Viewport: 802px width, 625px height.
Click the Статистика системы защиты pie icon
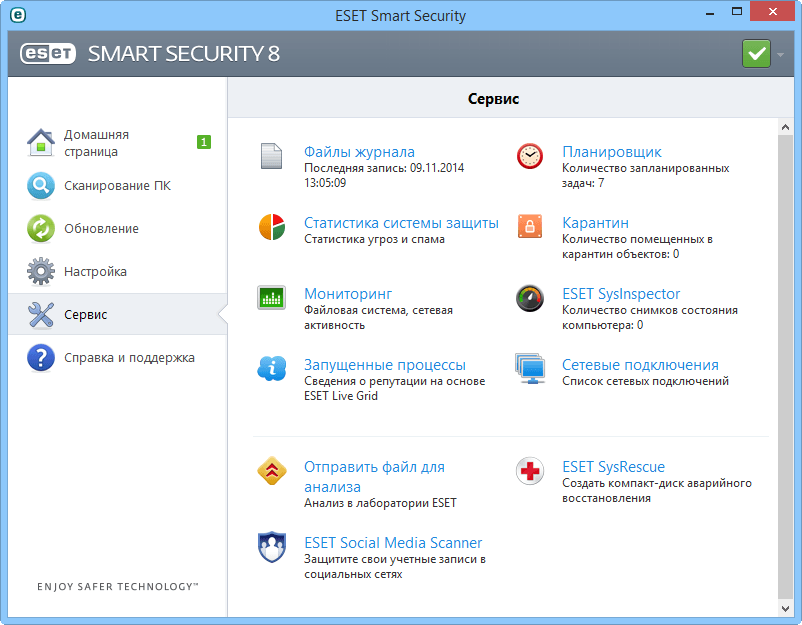(271, 226)
